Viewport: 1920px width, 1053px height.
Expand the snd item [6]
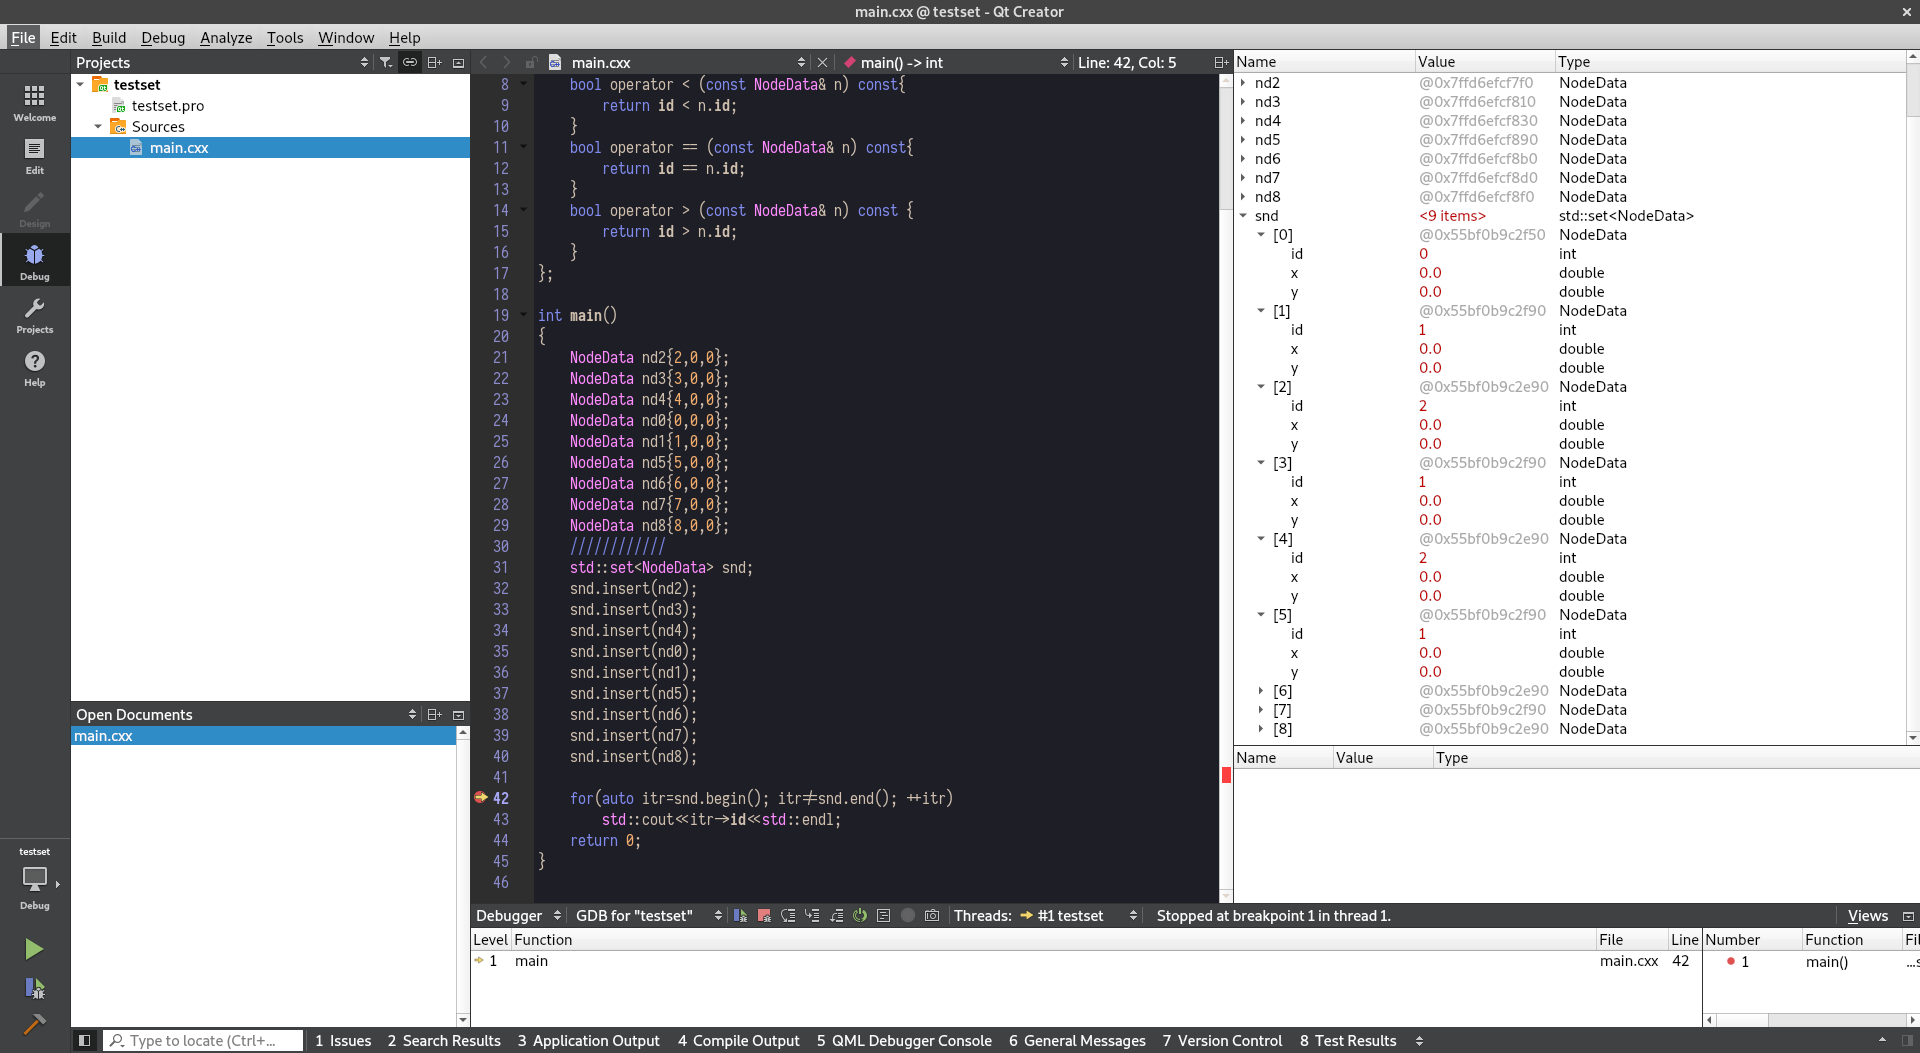[1261, 691]
